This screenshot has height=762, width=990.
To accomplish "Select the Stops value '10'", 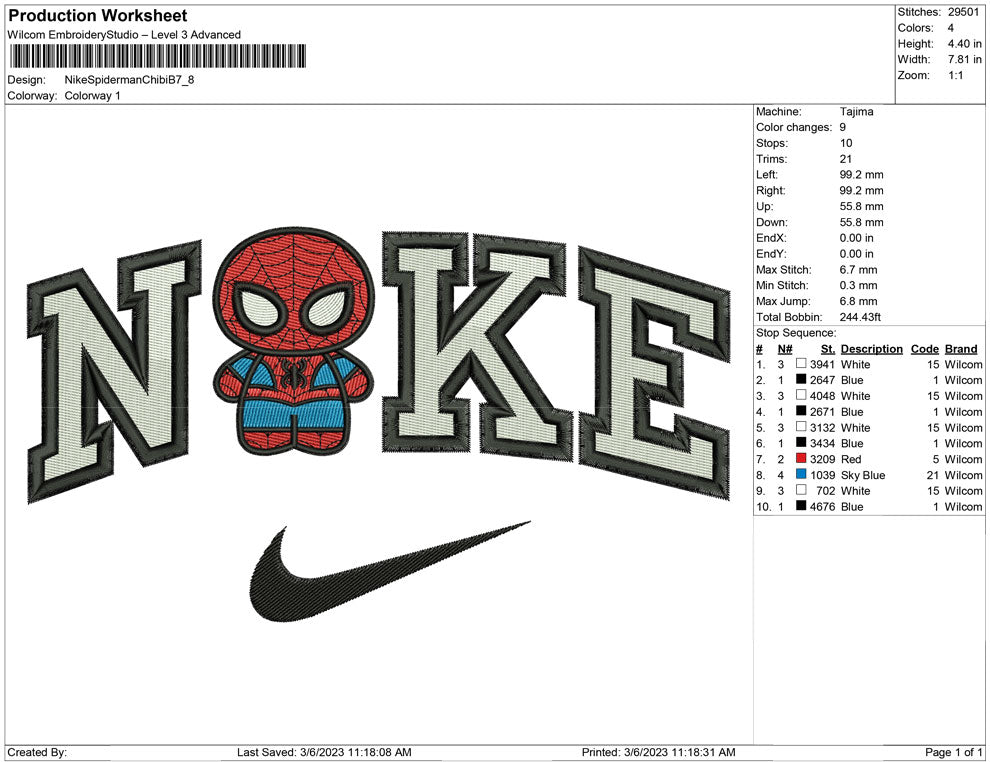I will pos(845,143).
